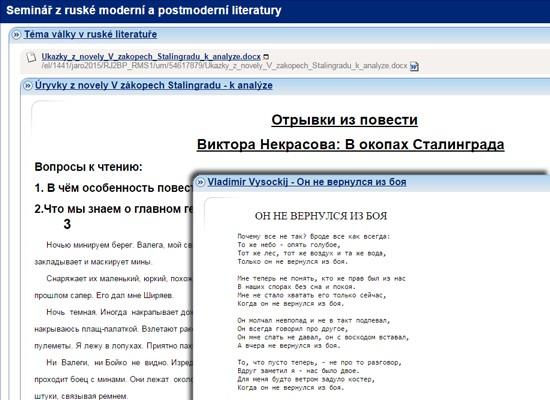Screen dimensions: 550x400
Task: Collapse the Úryvky z novely V zákopech section arrow
Action: [27, 86]
